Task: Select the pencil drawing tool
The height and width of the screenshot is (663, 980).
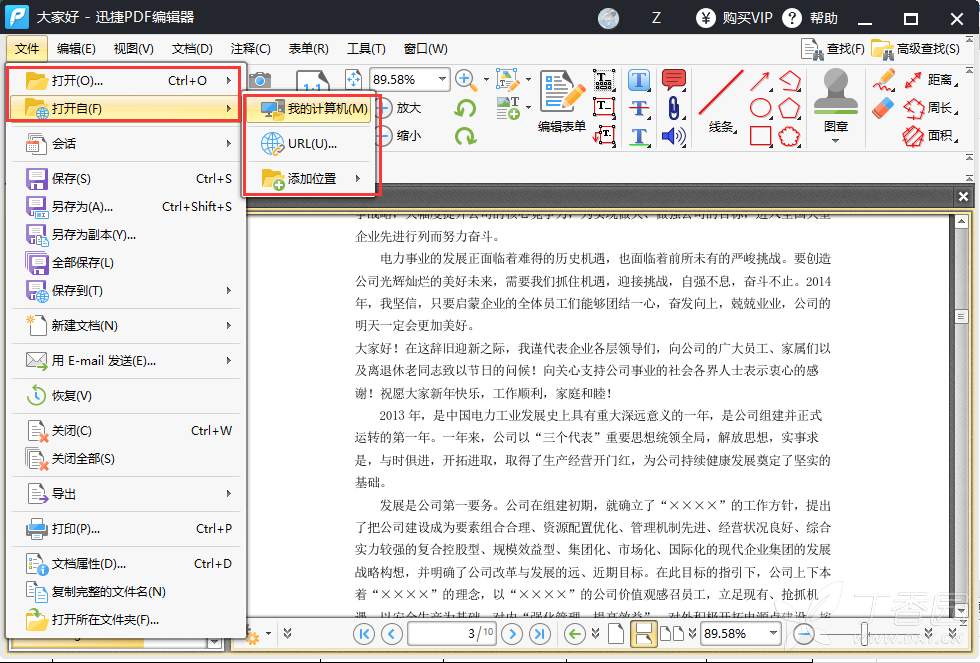Action: click(884, 81)
